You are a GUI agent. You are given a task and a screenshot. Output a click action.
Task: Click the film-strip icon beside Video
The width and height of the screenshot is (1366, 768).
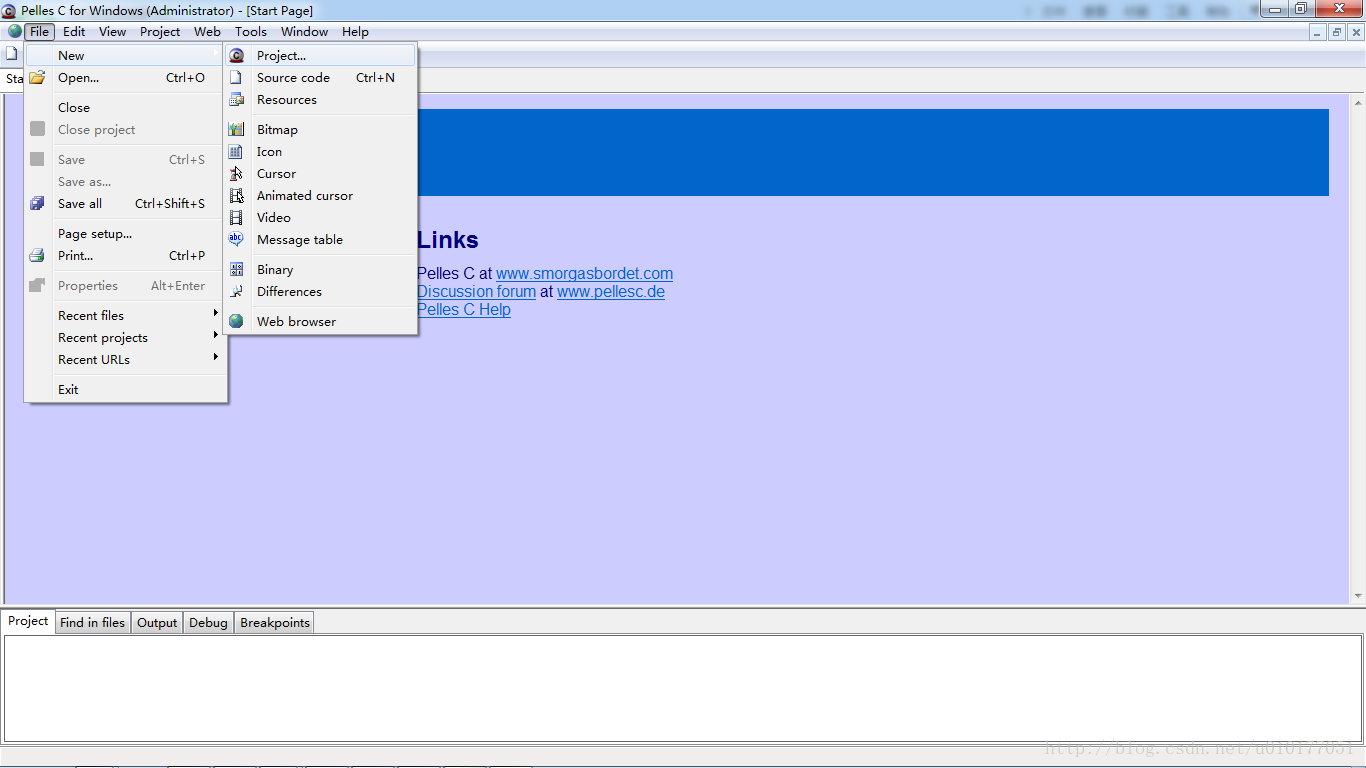(x=236, y=218)
